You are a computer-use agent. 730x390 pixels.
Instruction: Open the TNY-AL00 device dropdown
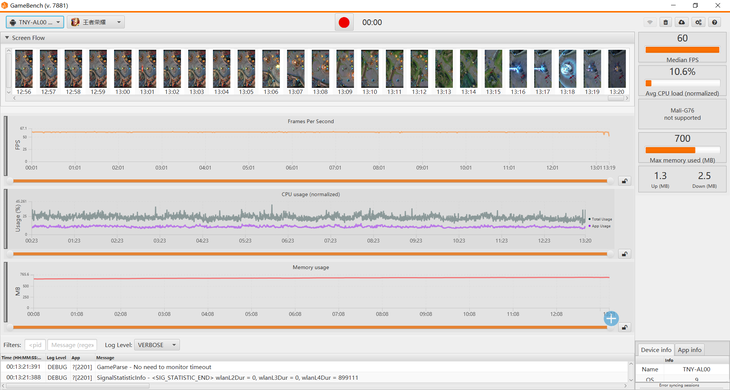point(35,22)
